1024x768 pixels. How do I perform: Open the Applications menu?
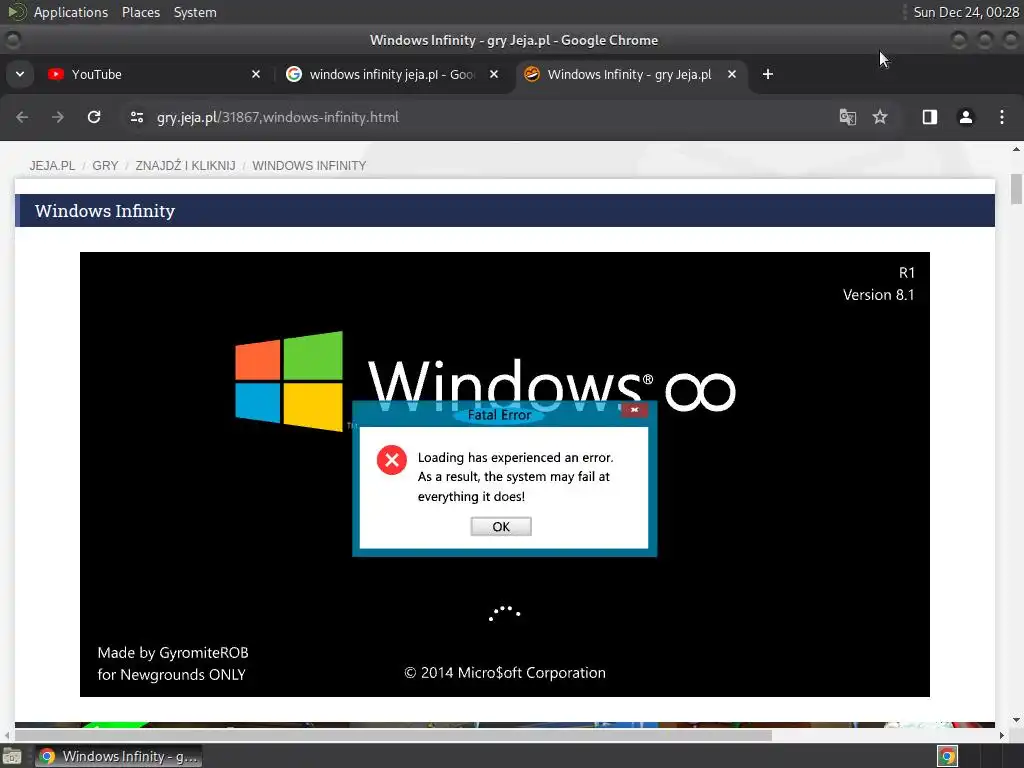(x=71, y=12)
